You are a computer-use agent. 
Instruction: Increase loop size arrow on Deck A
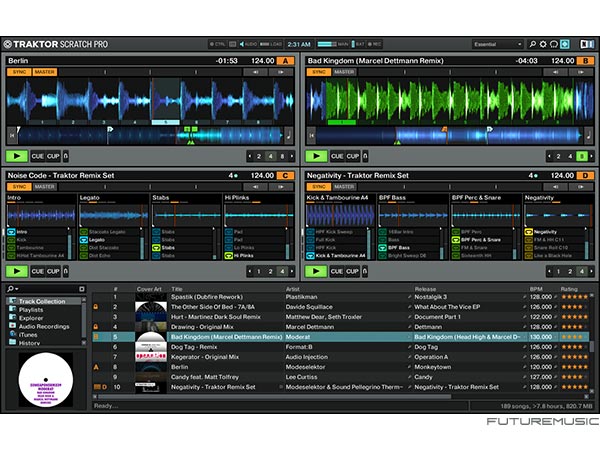pos(292,156)
